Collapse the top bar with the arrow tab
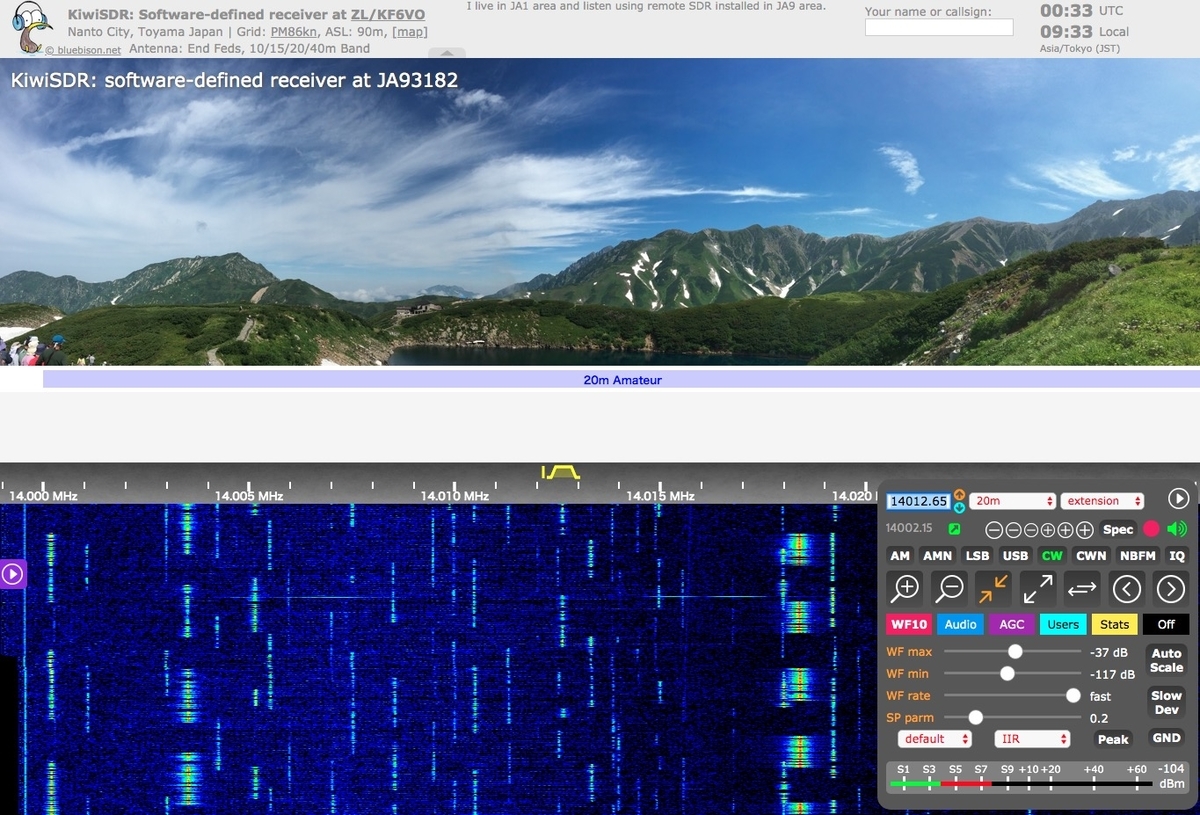Viewport: 1200px width, 815px height. click(446, 53)
